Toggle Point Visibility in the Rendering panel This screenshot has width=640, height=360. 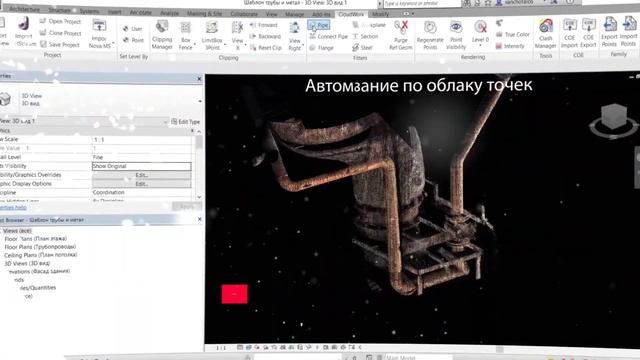tap(456, 35)
